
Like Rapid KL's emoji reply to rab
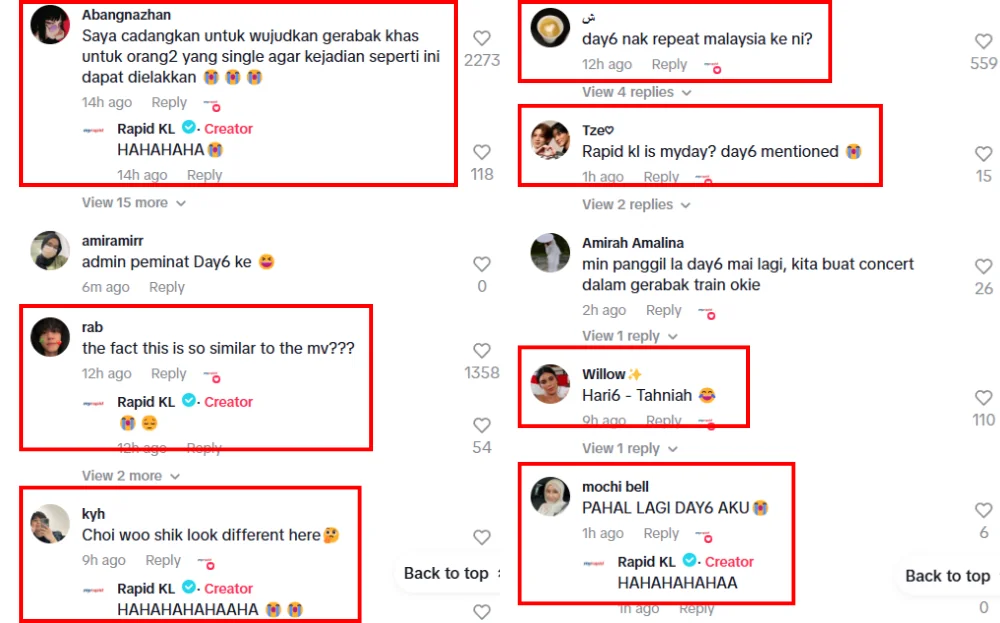point(482,425)
